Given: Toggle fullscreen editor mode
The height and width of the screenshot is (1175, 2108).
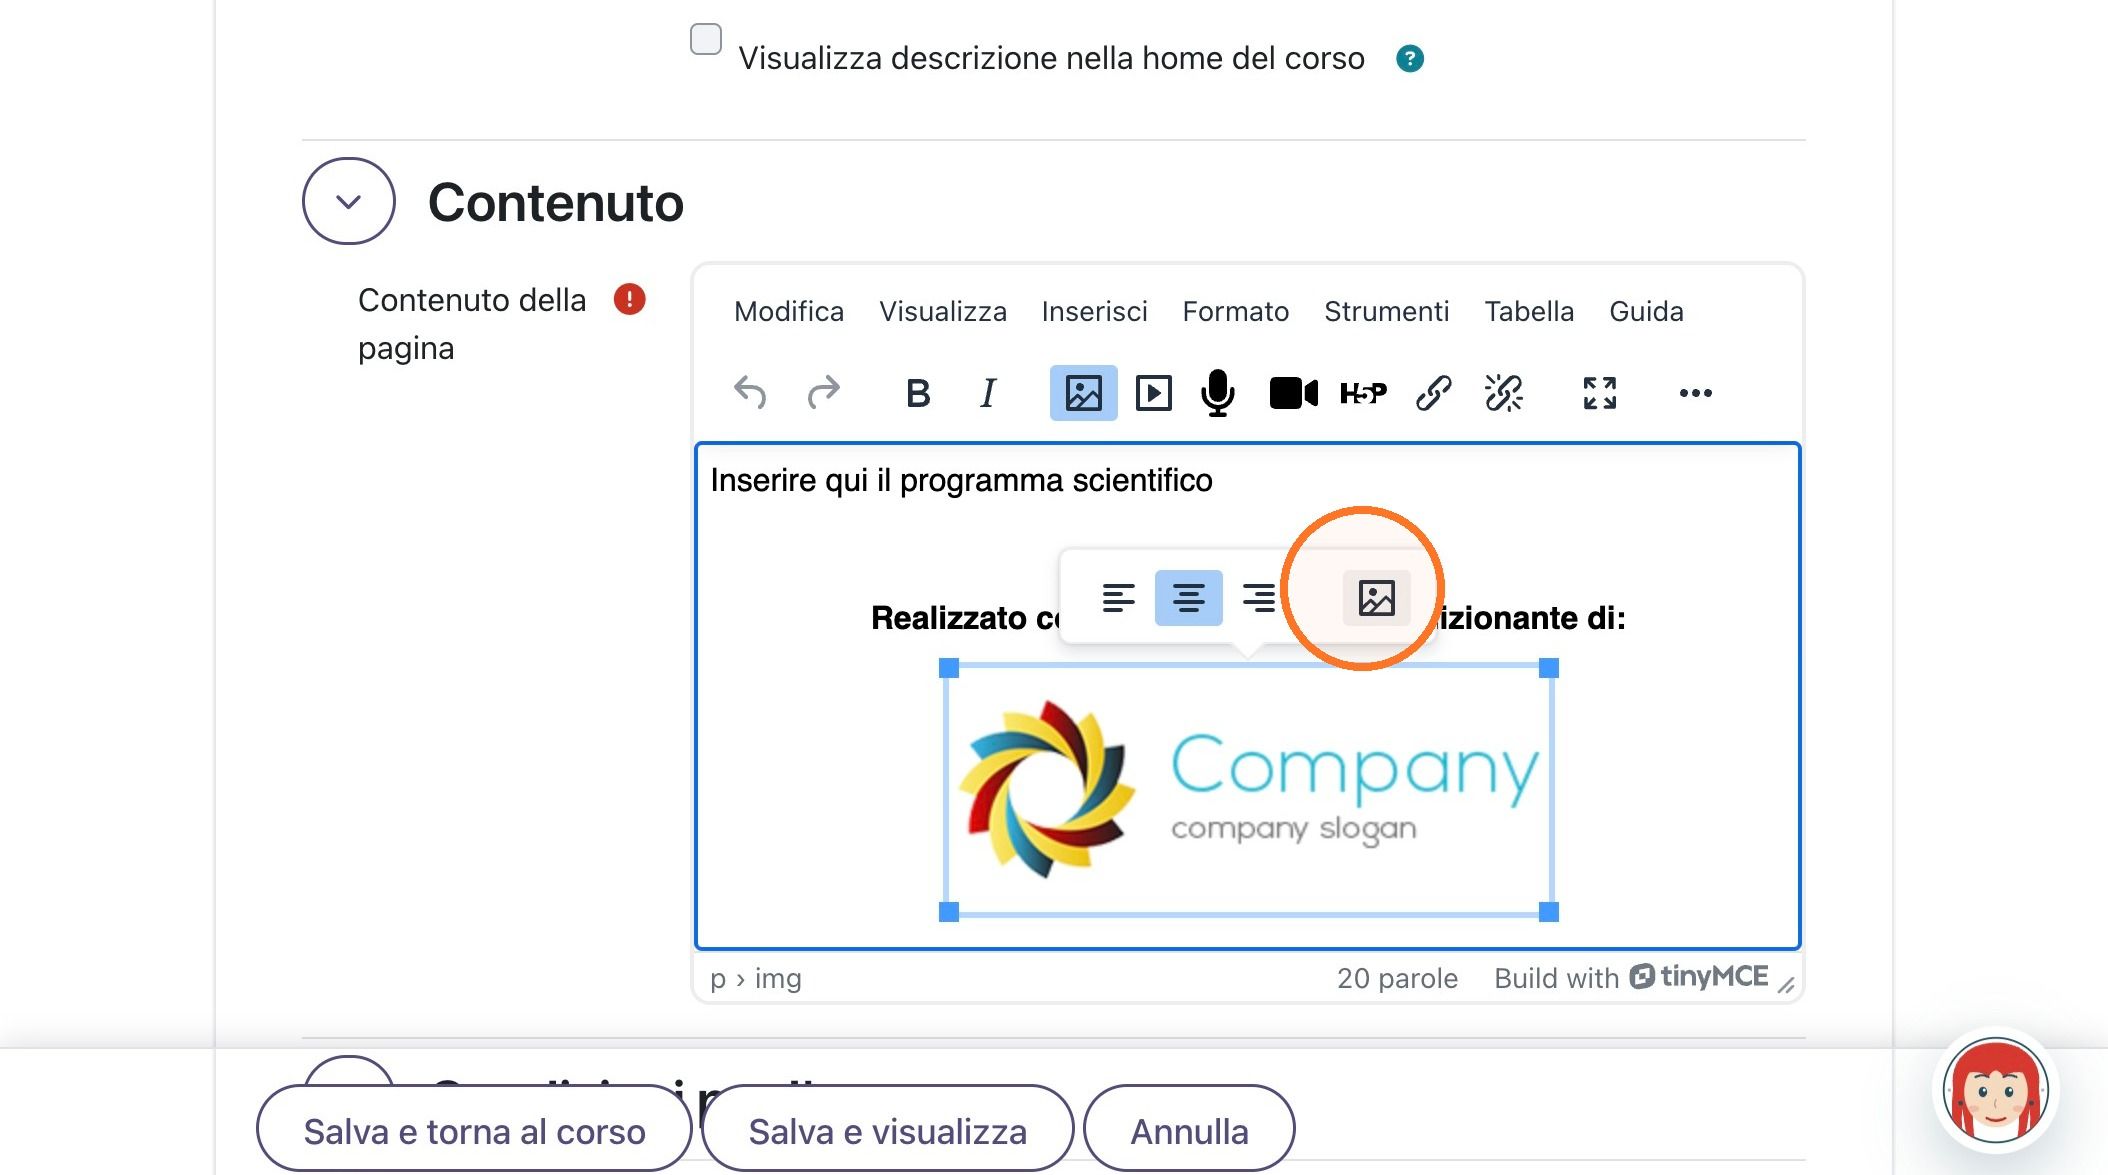Looking at the screenshot, I should coord(1599,393).
